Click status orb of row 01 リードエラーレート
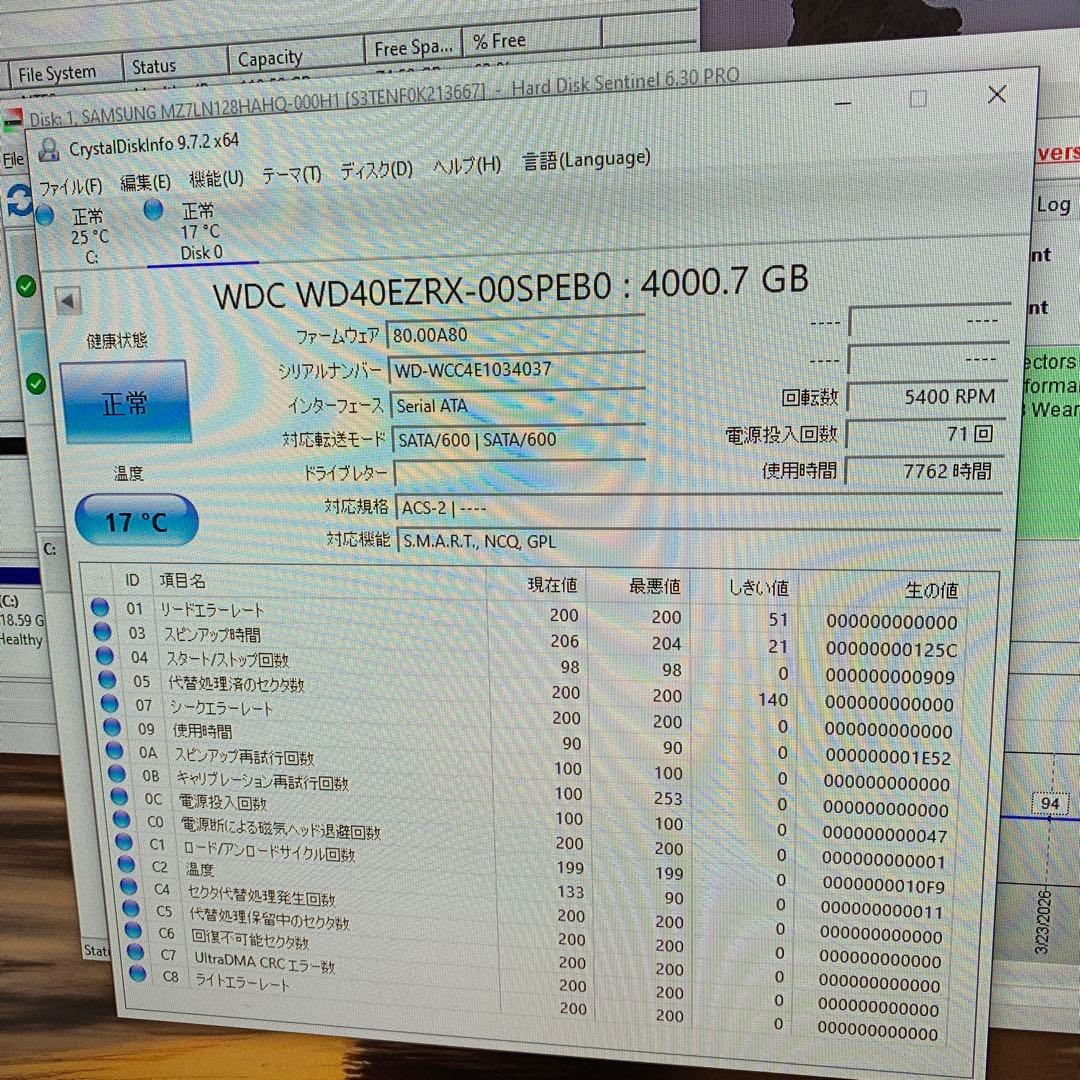 [100, 607]
